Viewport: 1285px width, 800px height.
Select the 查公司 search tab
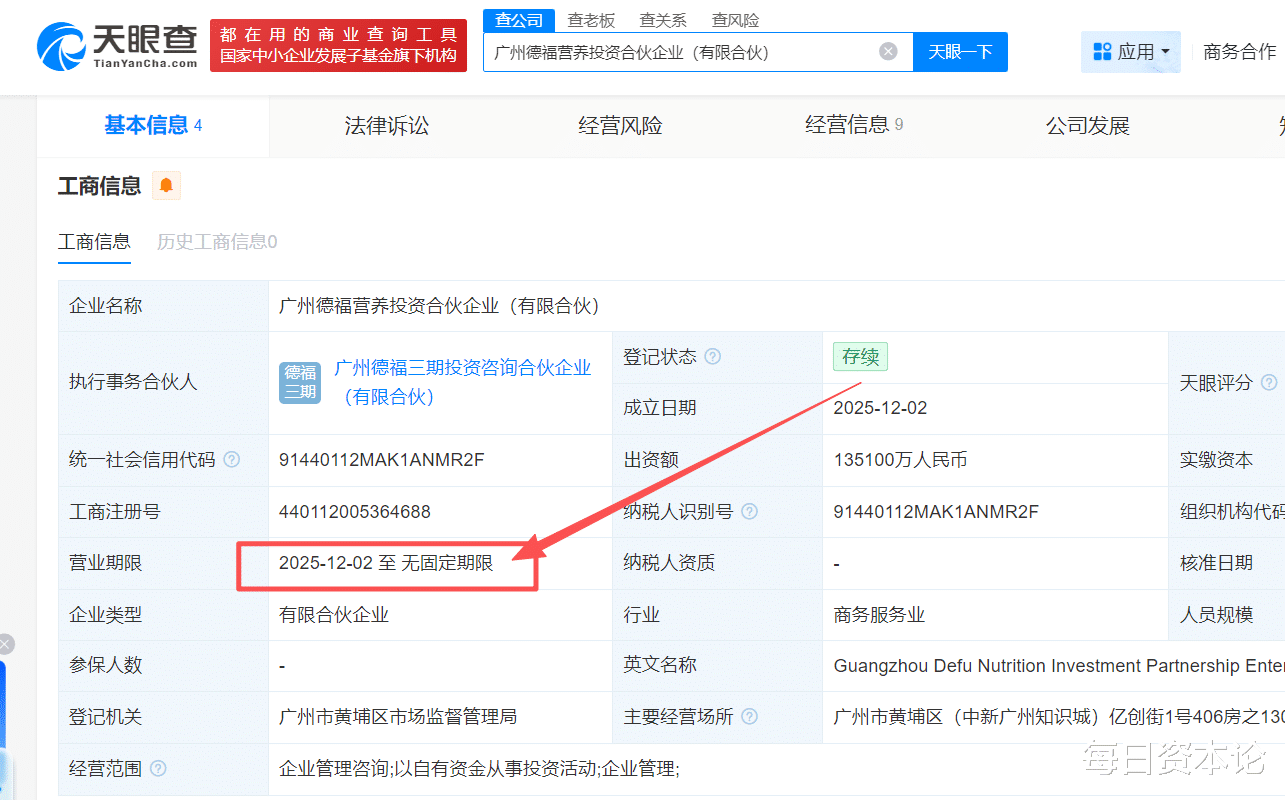[519, 20]
